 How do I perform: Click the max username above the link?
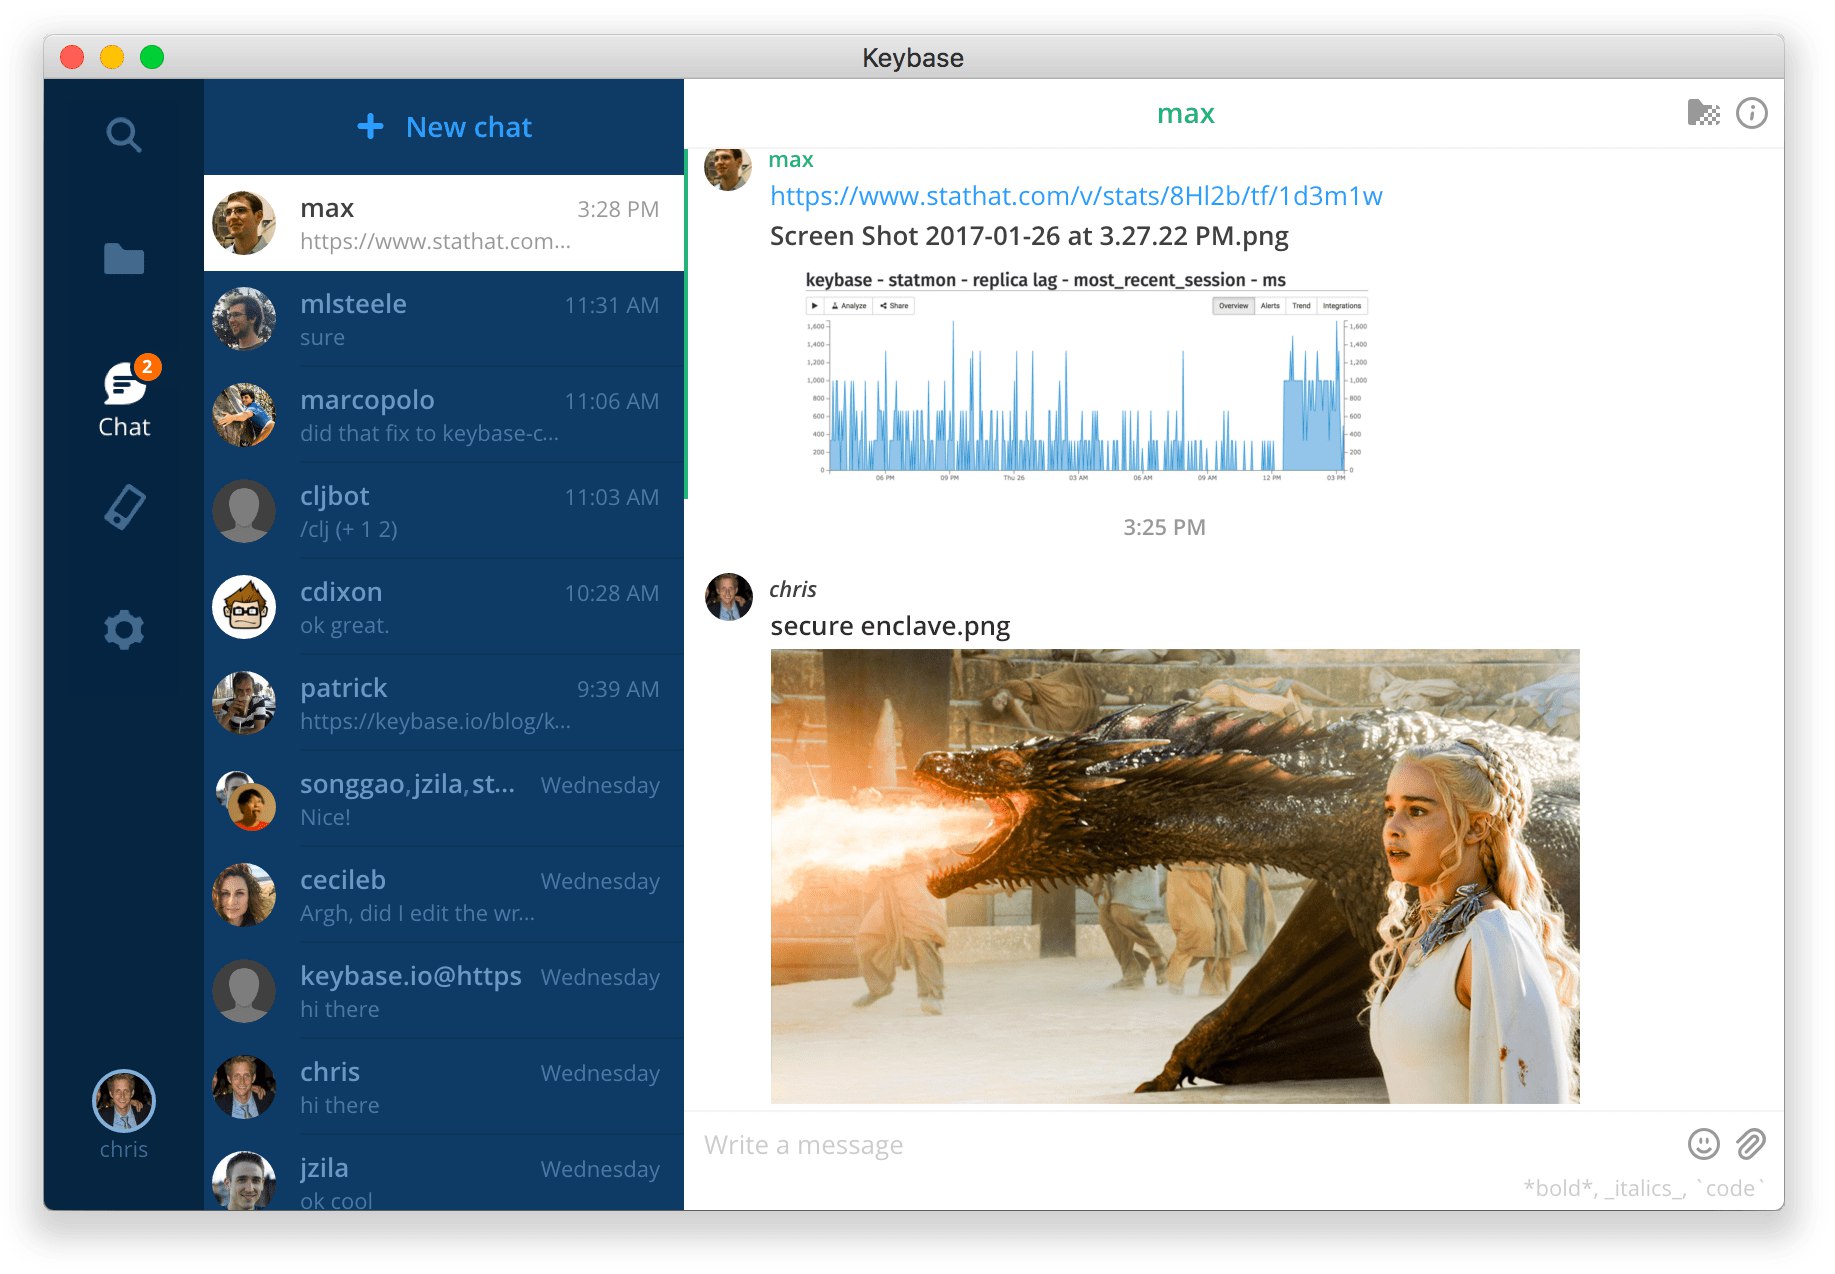click(x=791, y=160)
